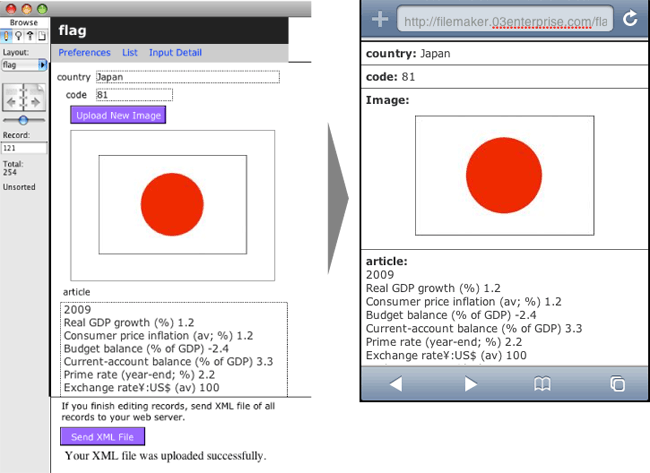Switch to Preview mode page icon

41,36
